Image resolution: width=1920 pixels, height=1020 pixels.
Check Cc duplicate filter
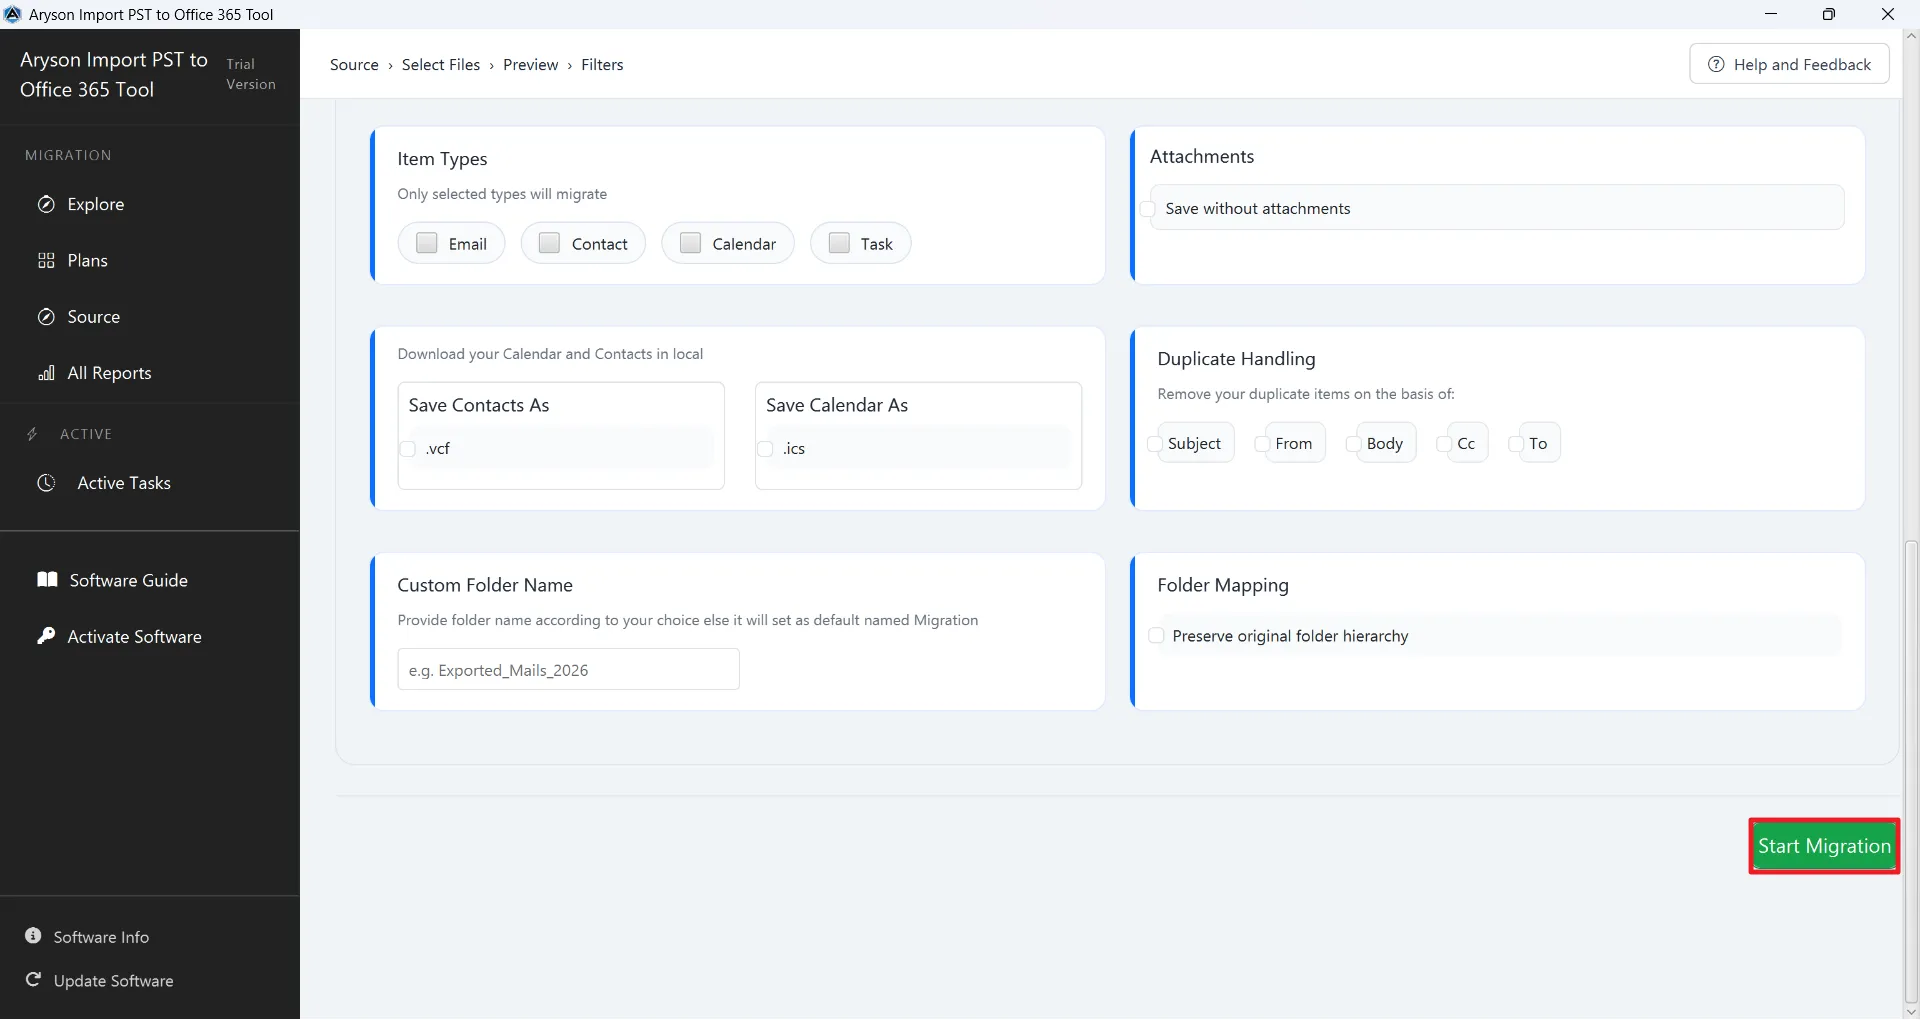tap(1444, 444)
